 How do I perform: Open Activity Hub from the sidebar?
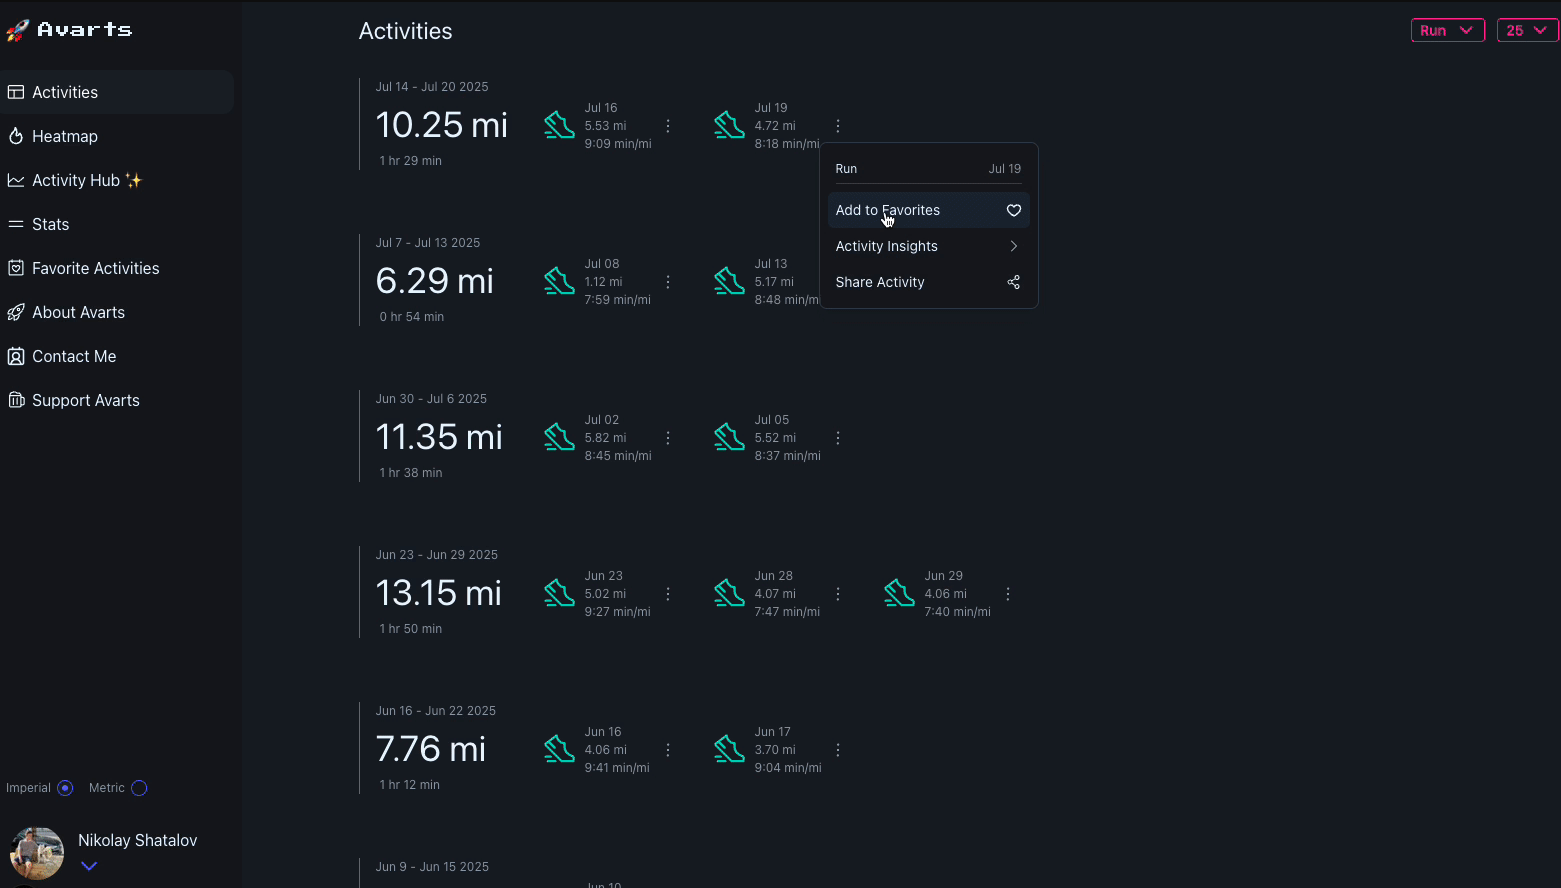[x=16, y=180]
